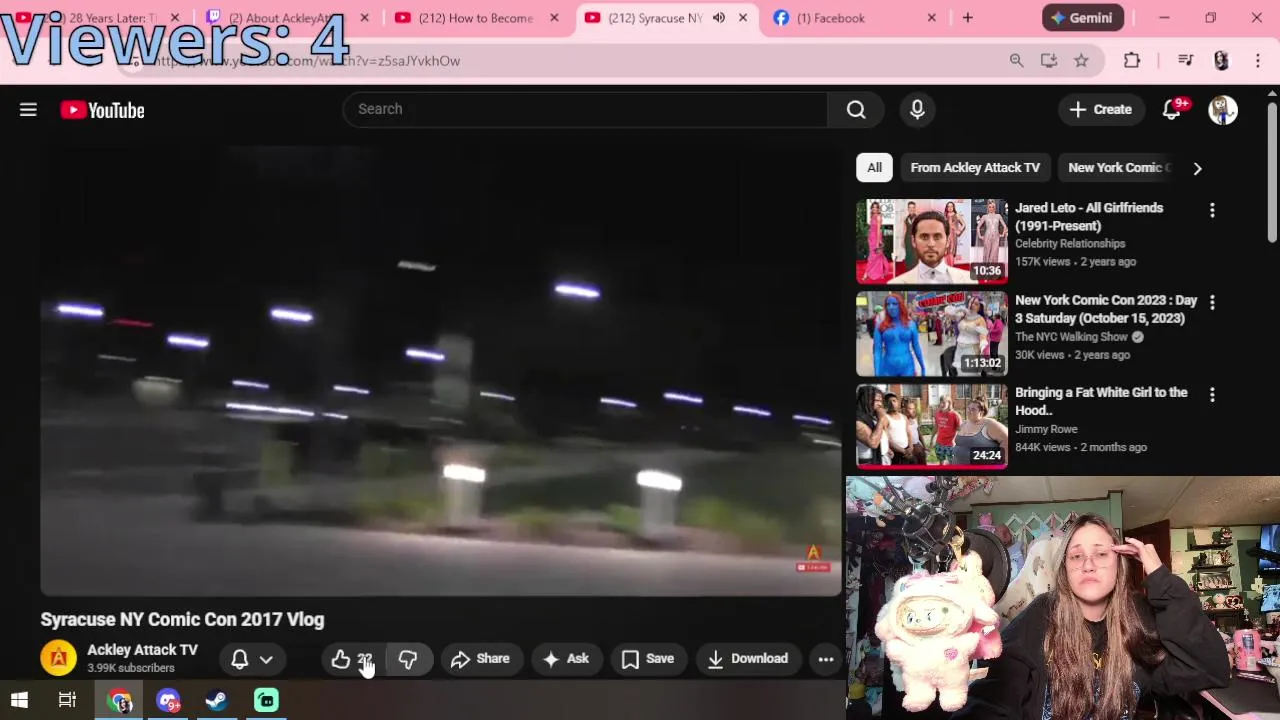Screen dimensions: 1280x720
Task: Open Bringing a Fat White Girl title link
Action: click(x=1101, y=401)
